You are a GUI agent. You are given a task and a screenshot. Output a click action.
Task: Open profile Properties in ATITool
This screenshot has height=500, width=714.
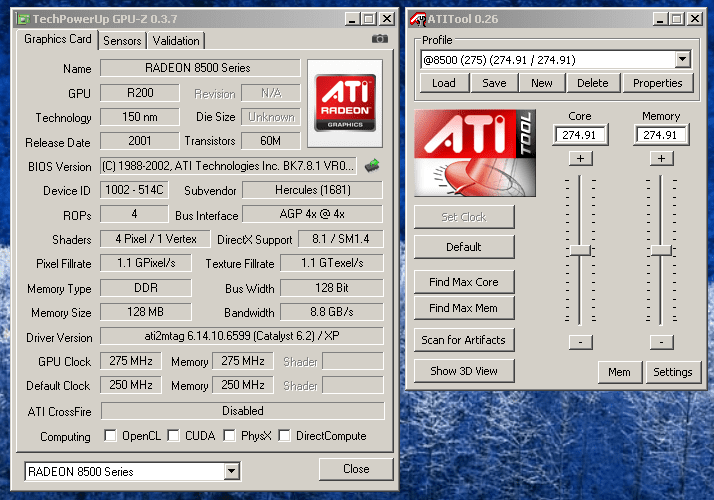click(658, 83)
